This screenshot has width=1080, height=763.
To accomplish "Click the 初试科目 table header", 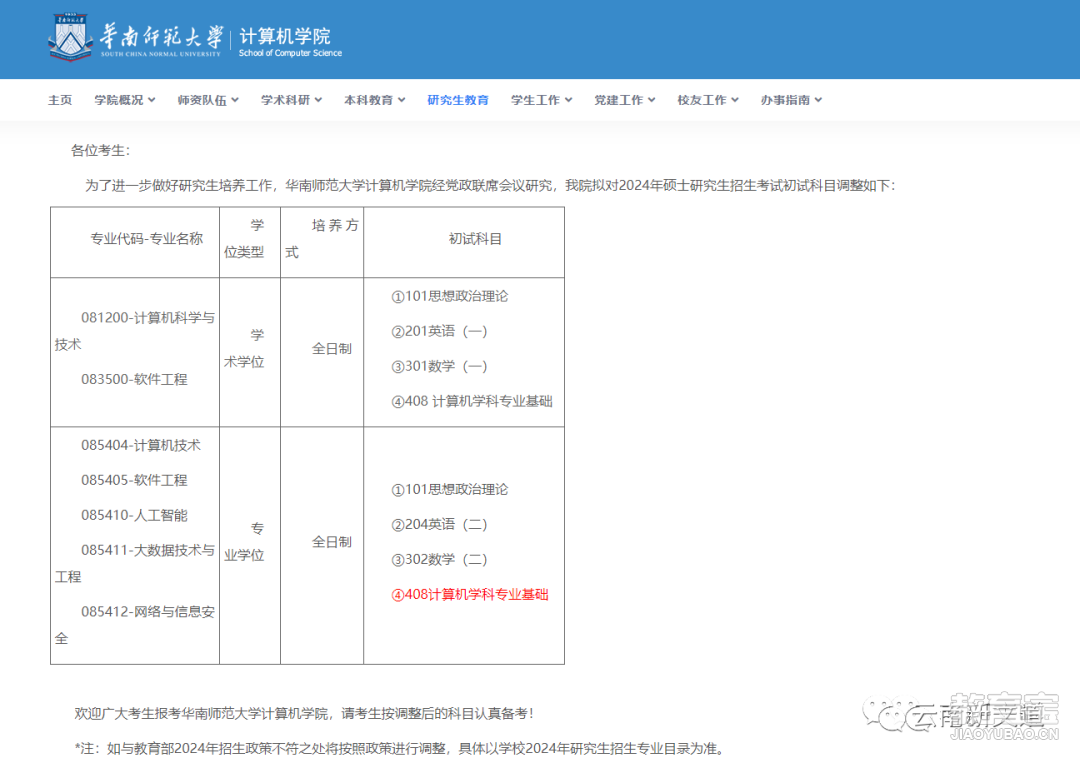I will 475,239.
